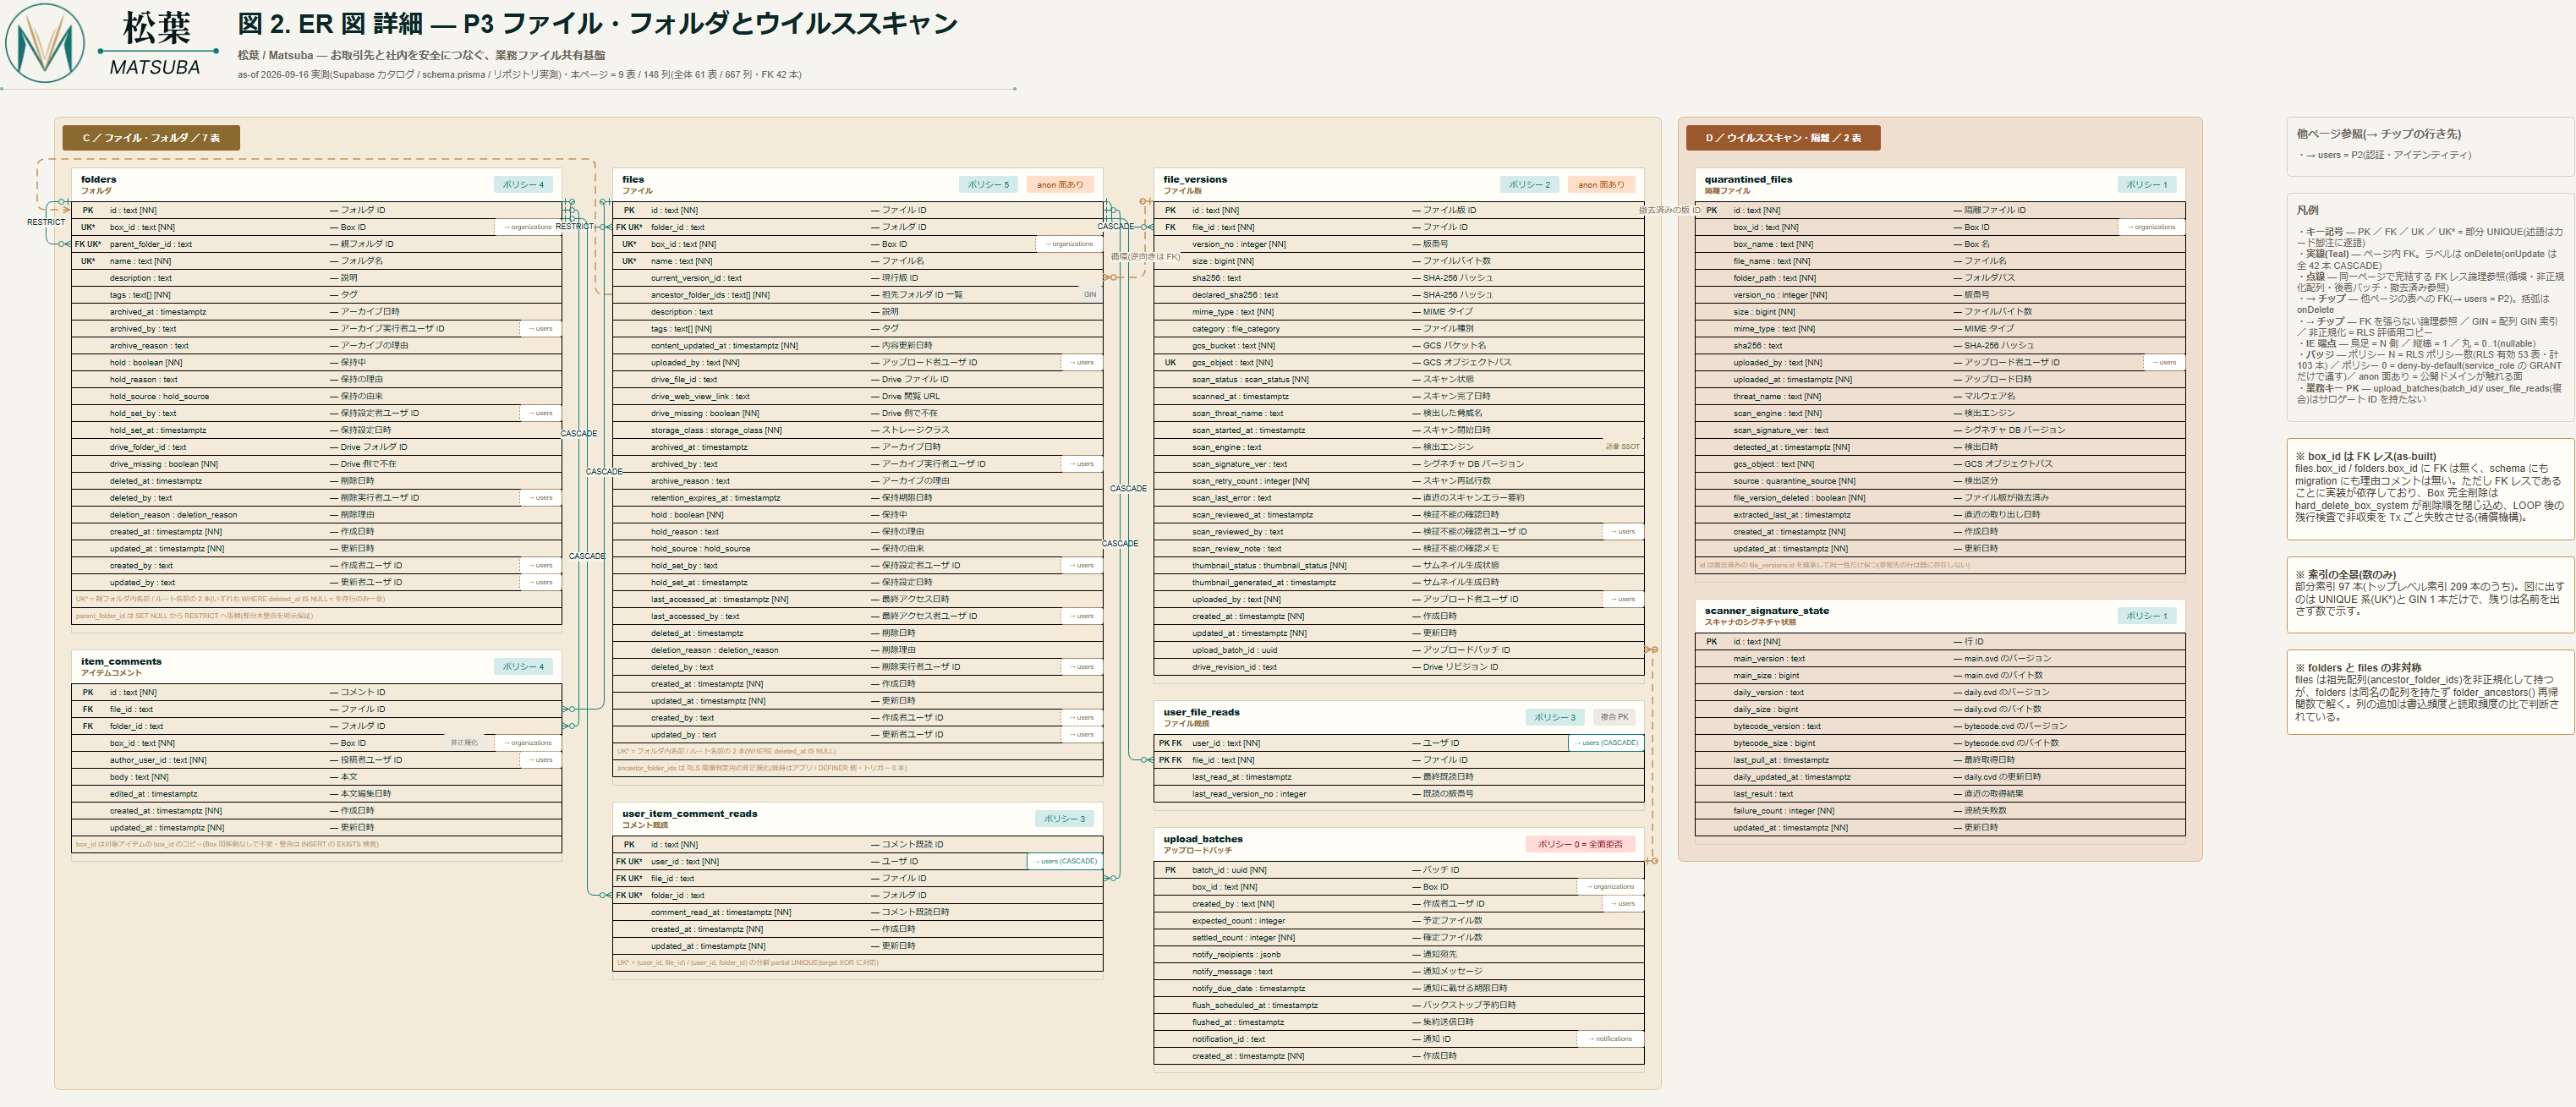Open the users (CASCADE) chip in user_file_reads
2576x1107 pixels.
[1607, 743]
